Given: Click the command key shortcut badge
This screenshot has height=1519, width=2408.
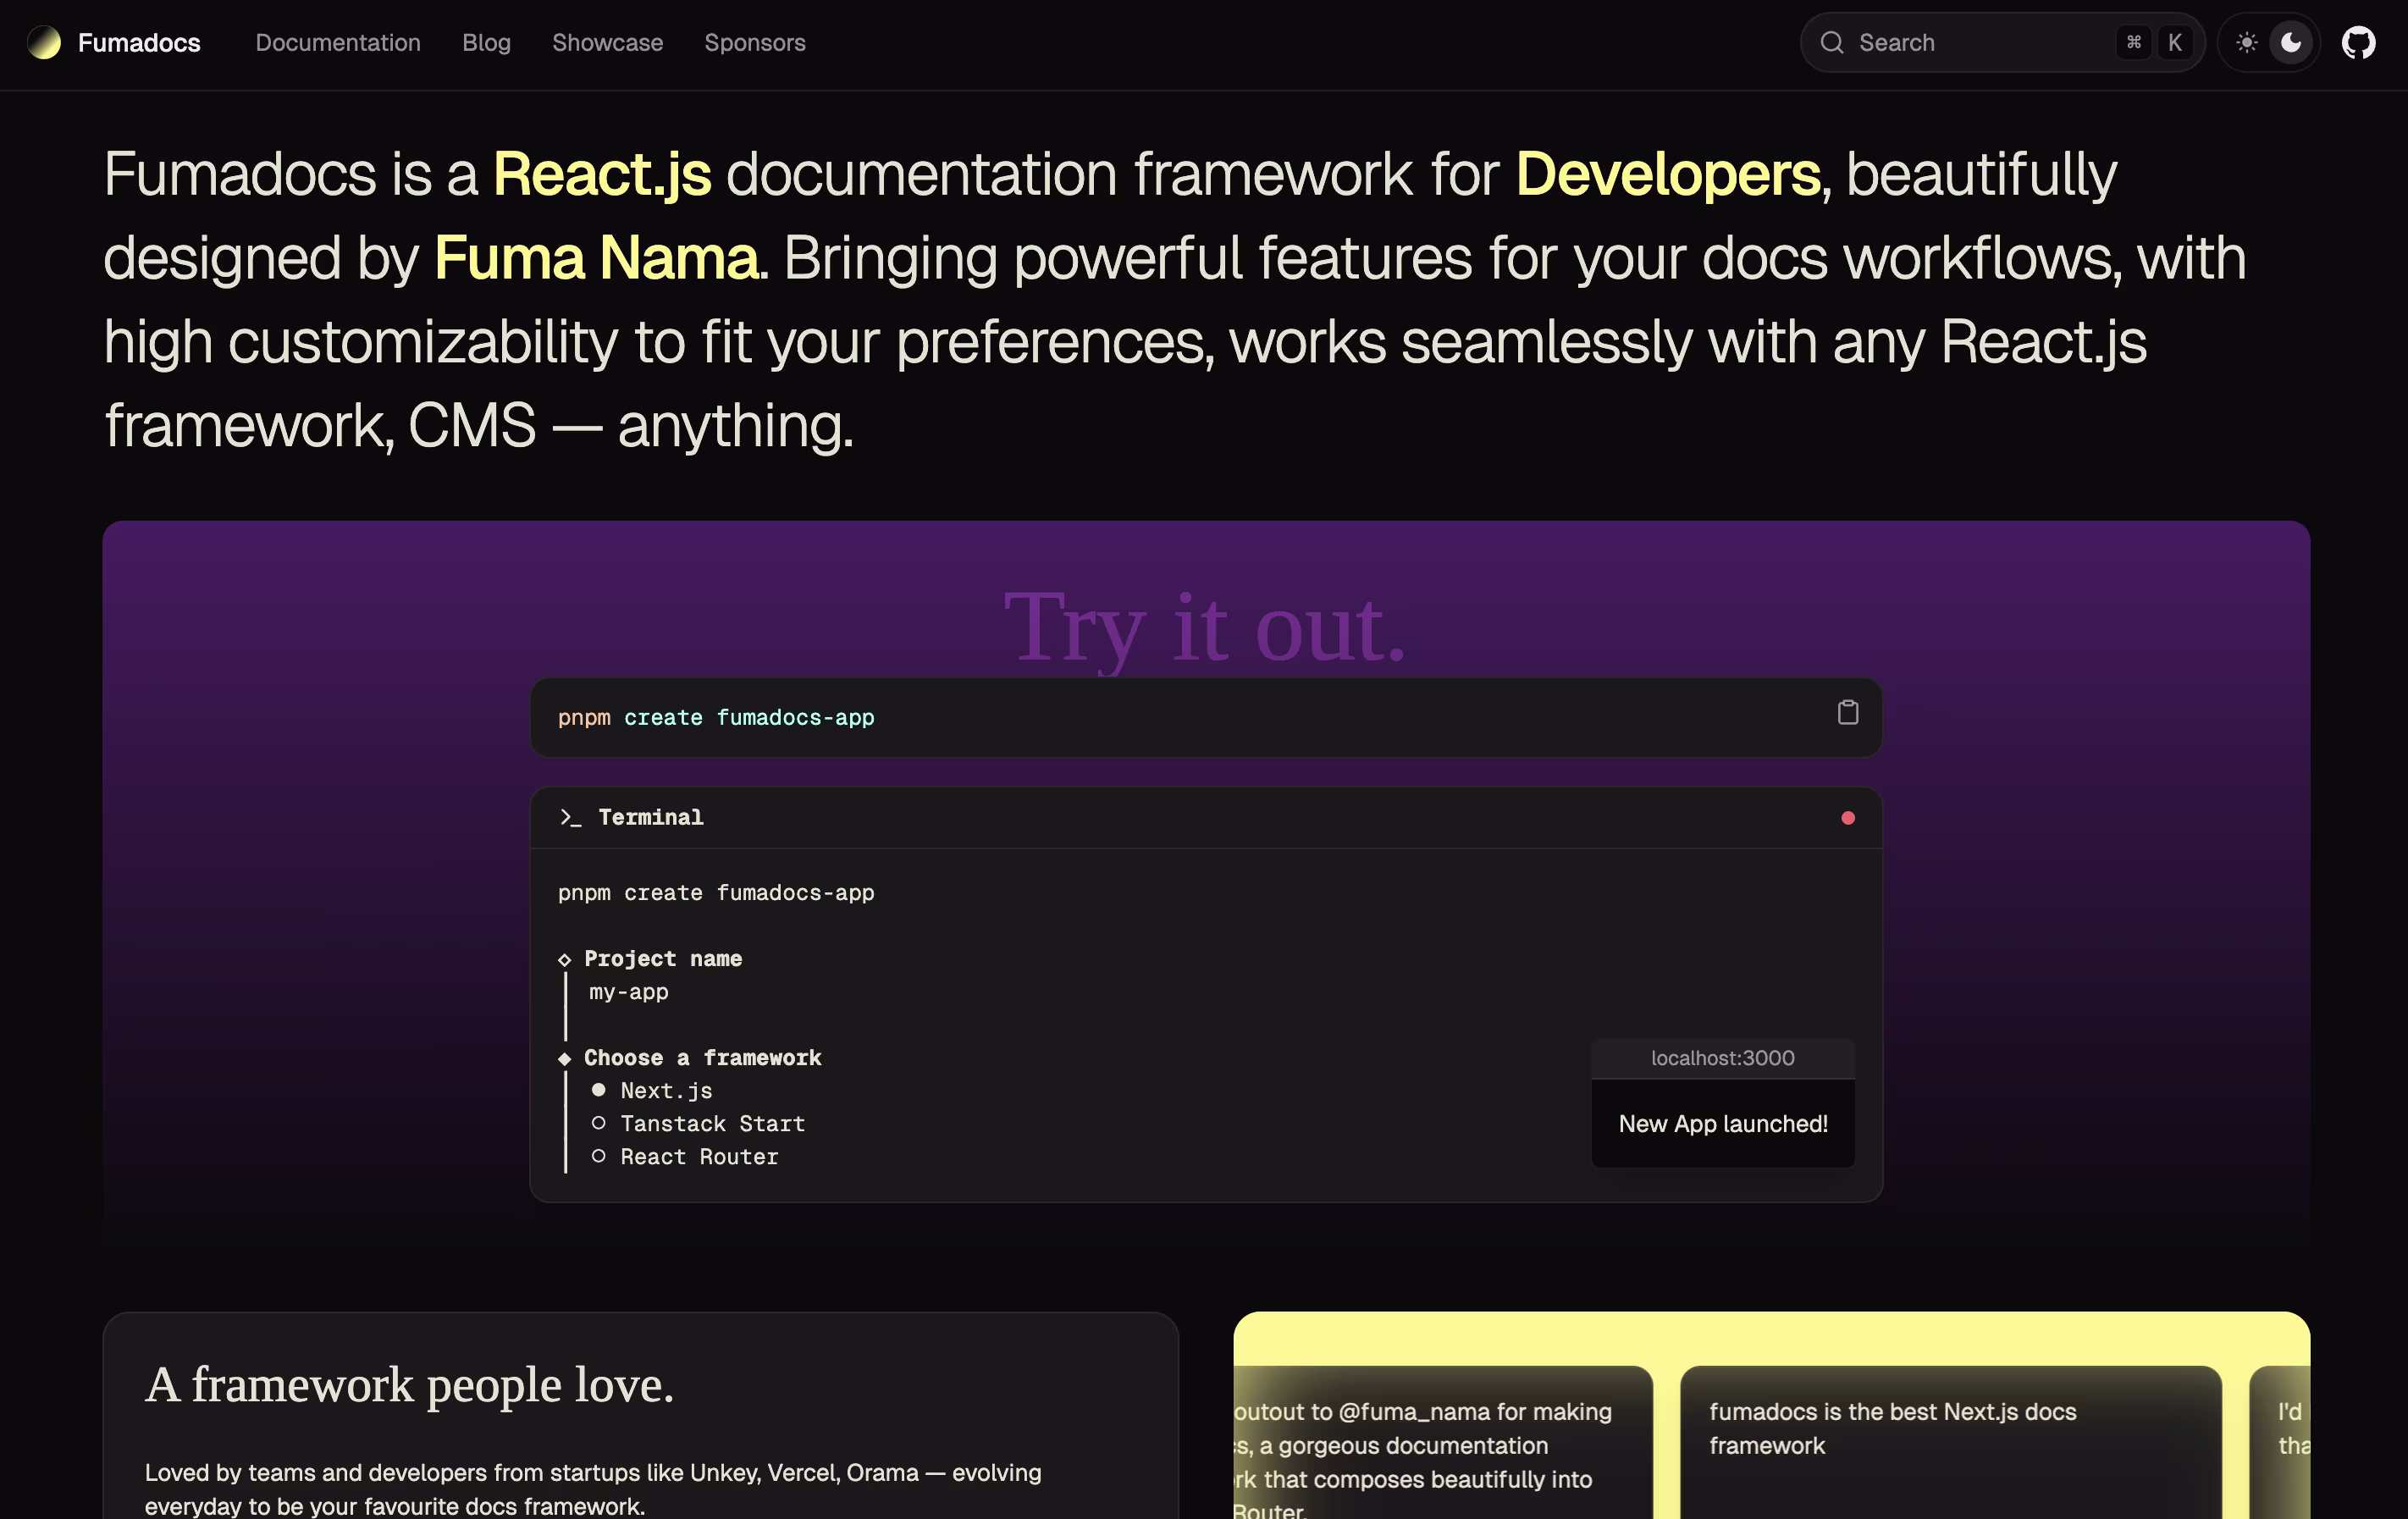Looking at the screenshot, I should tap(2133, 42).
